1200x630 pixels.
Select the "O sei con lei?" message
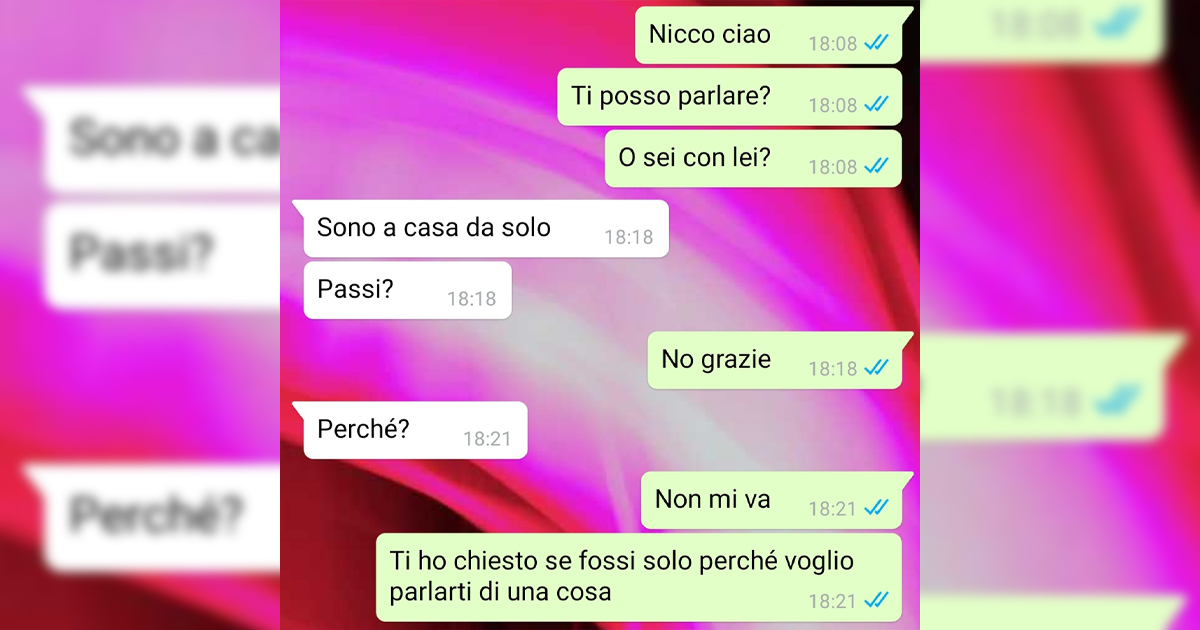pyautogui.click(x=753, y=159)
